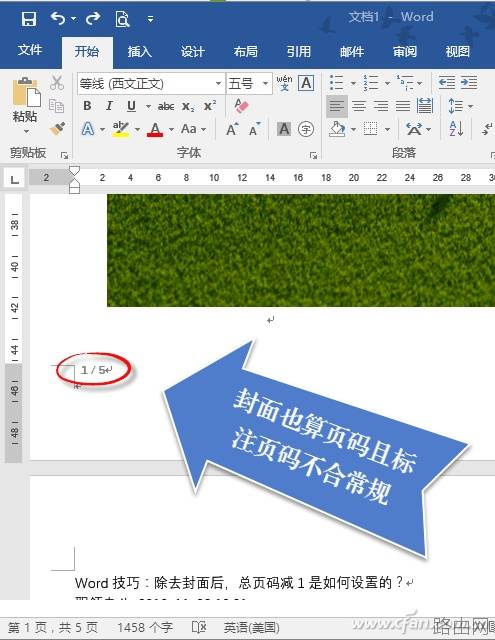
Task: Decrease paragraph indent
Action: pyautogui.click(x=446, y=83)
